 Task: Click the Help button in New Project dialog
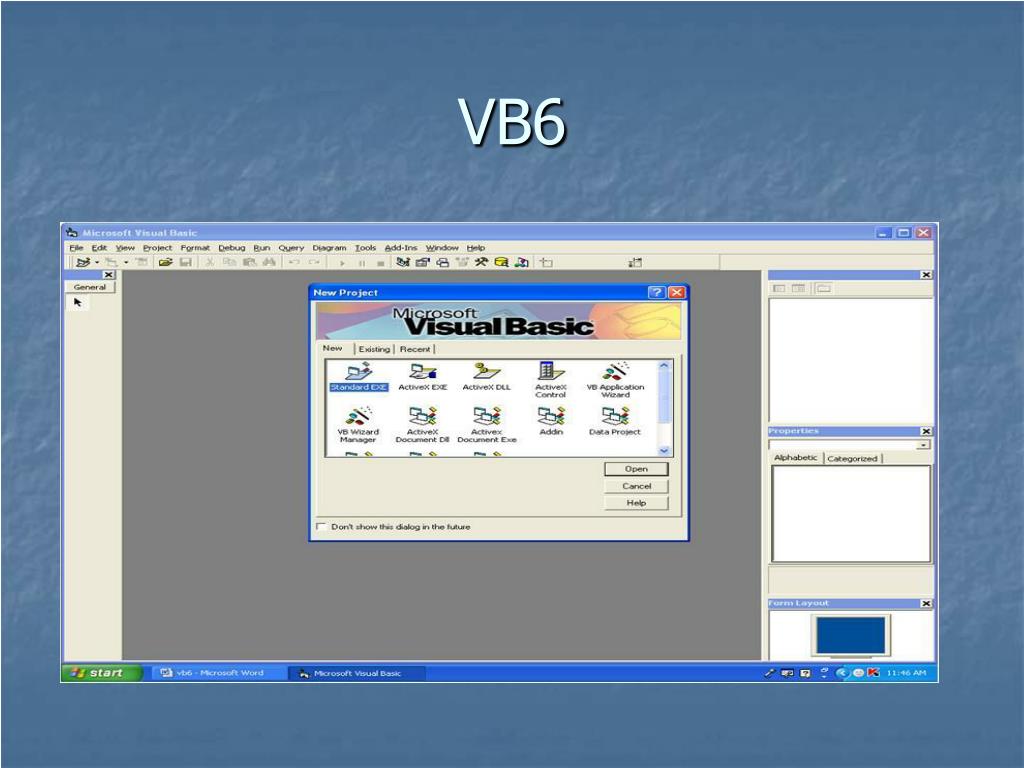click(x=636, y=503)
